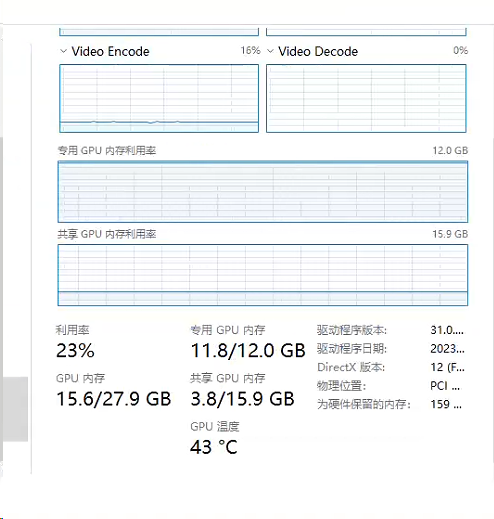
Task: Click the 11.8/12.0 GB dedicated memory value
Action: click(248, 351)
